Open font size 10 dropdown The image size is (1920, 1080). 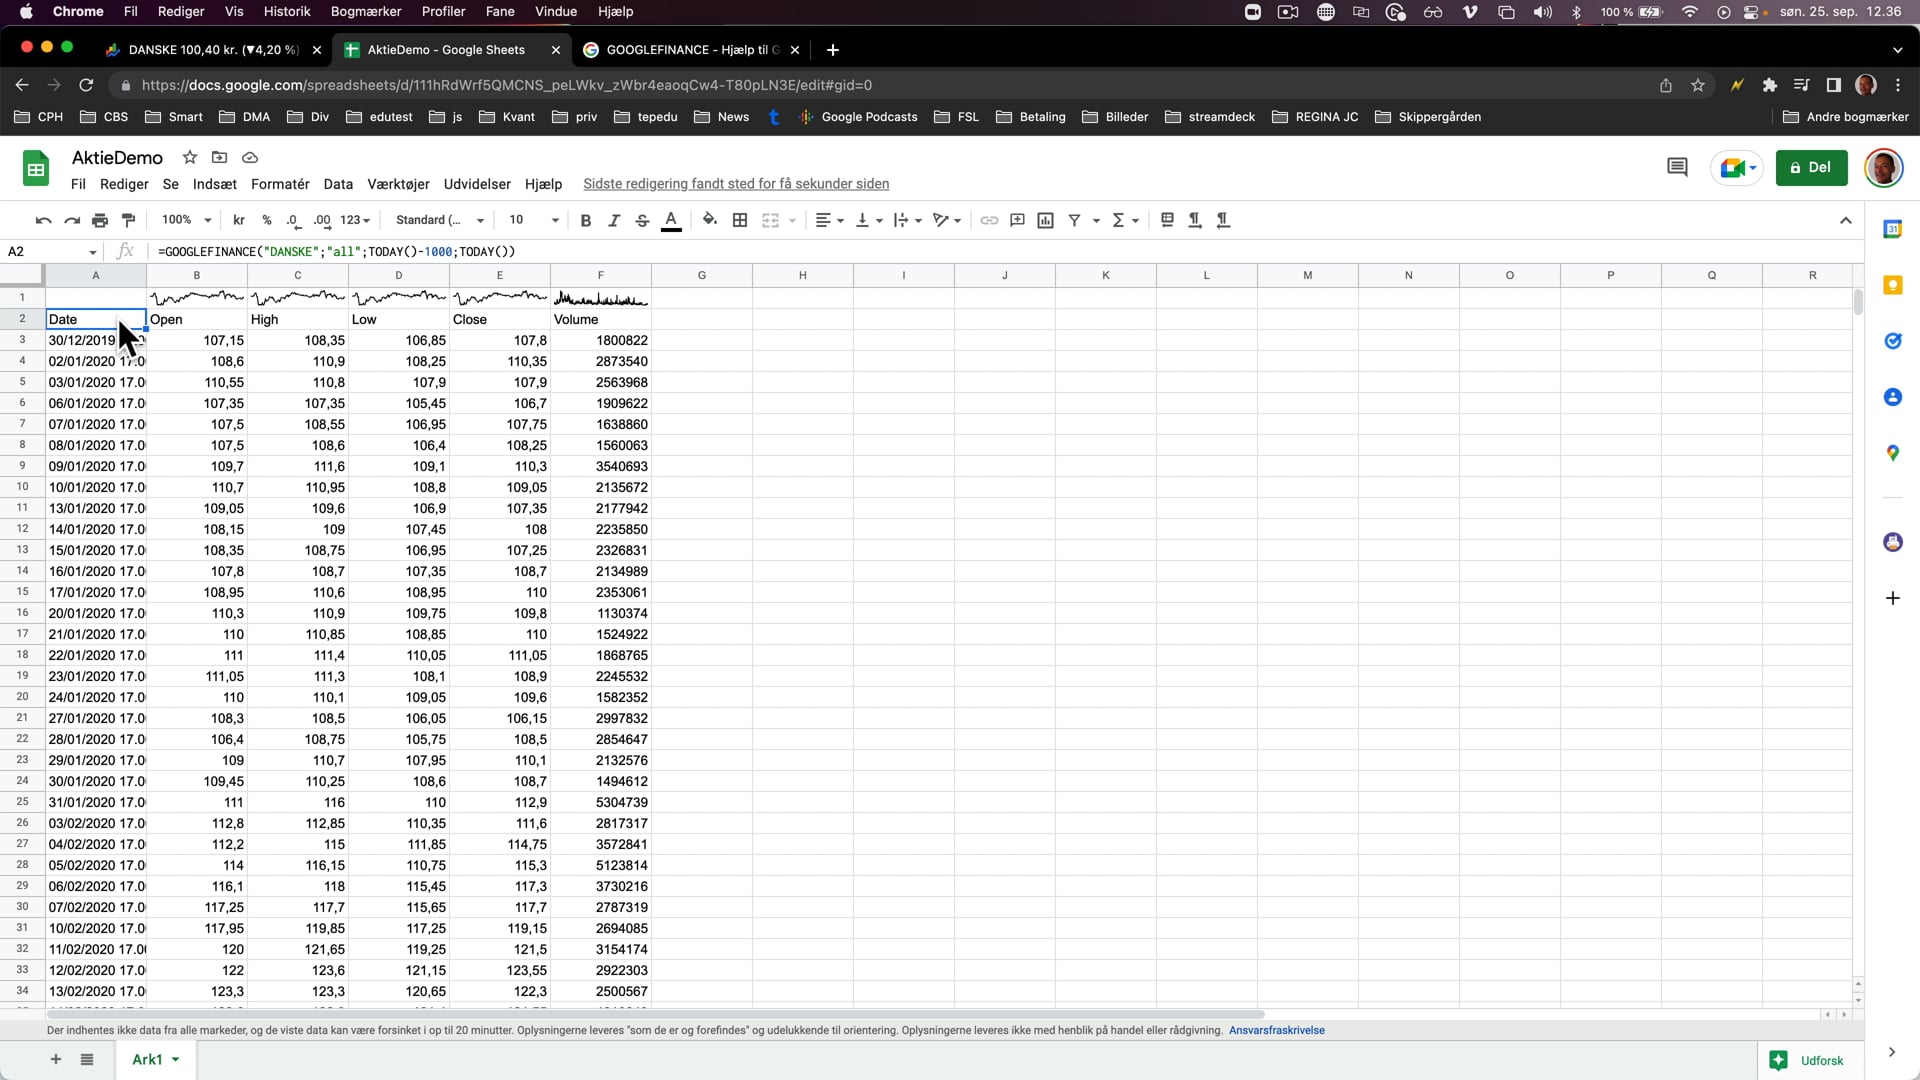[x=534, y=220]
